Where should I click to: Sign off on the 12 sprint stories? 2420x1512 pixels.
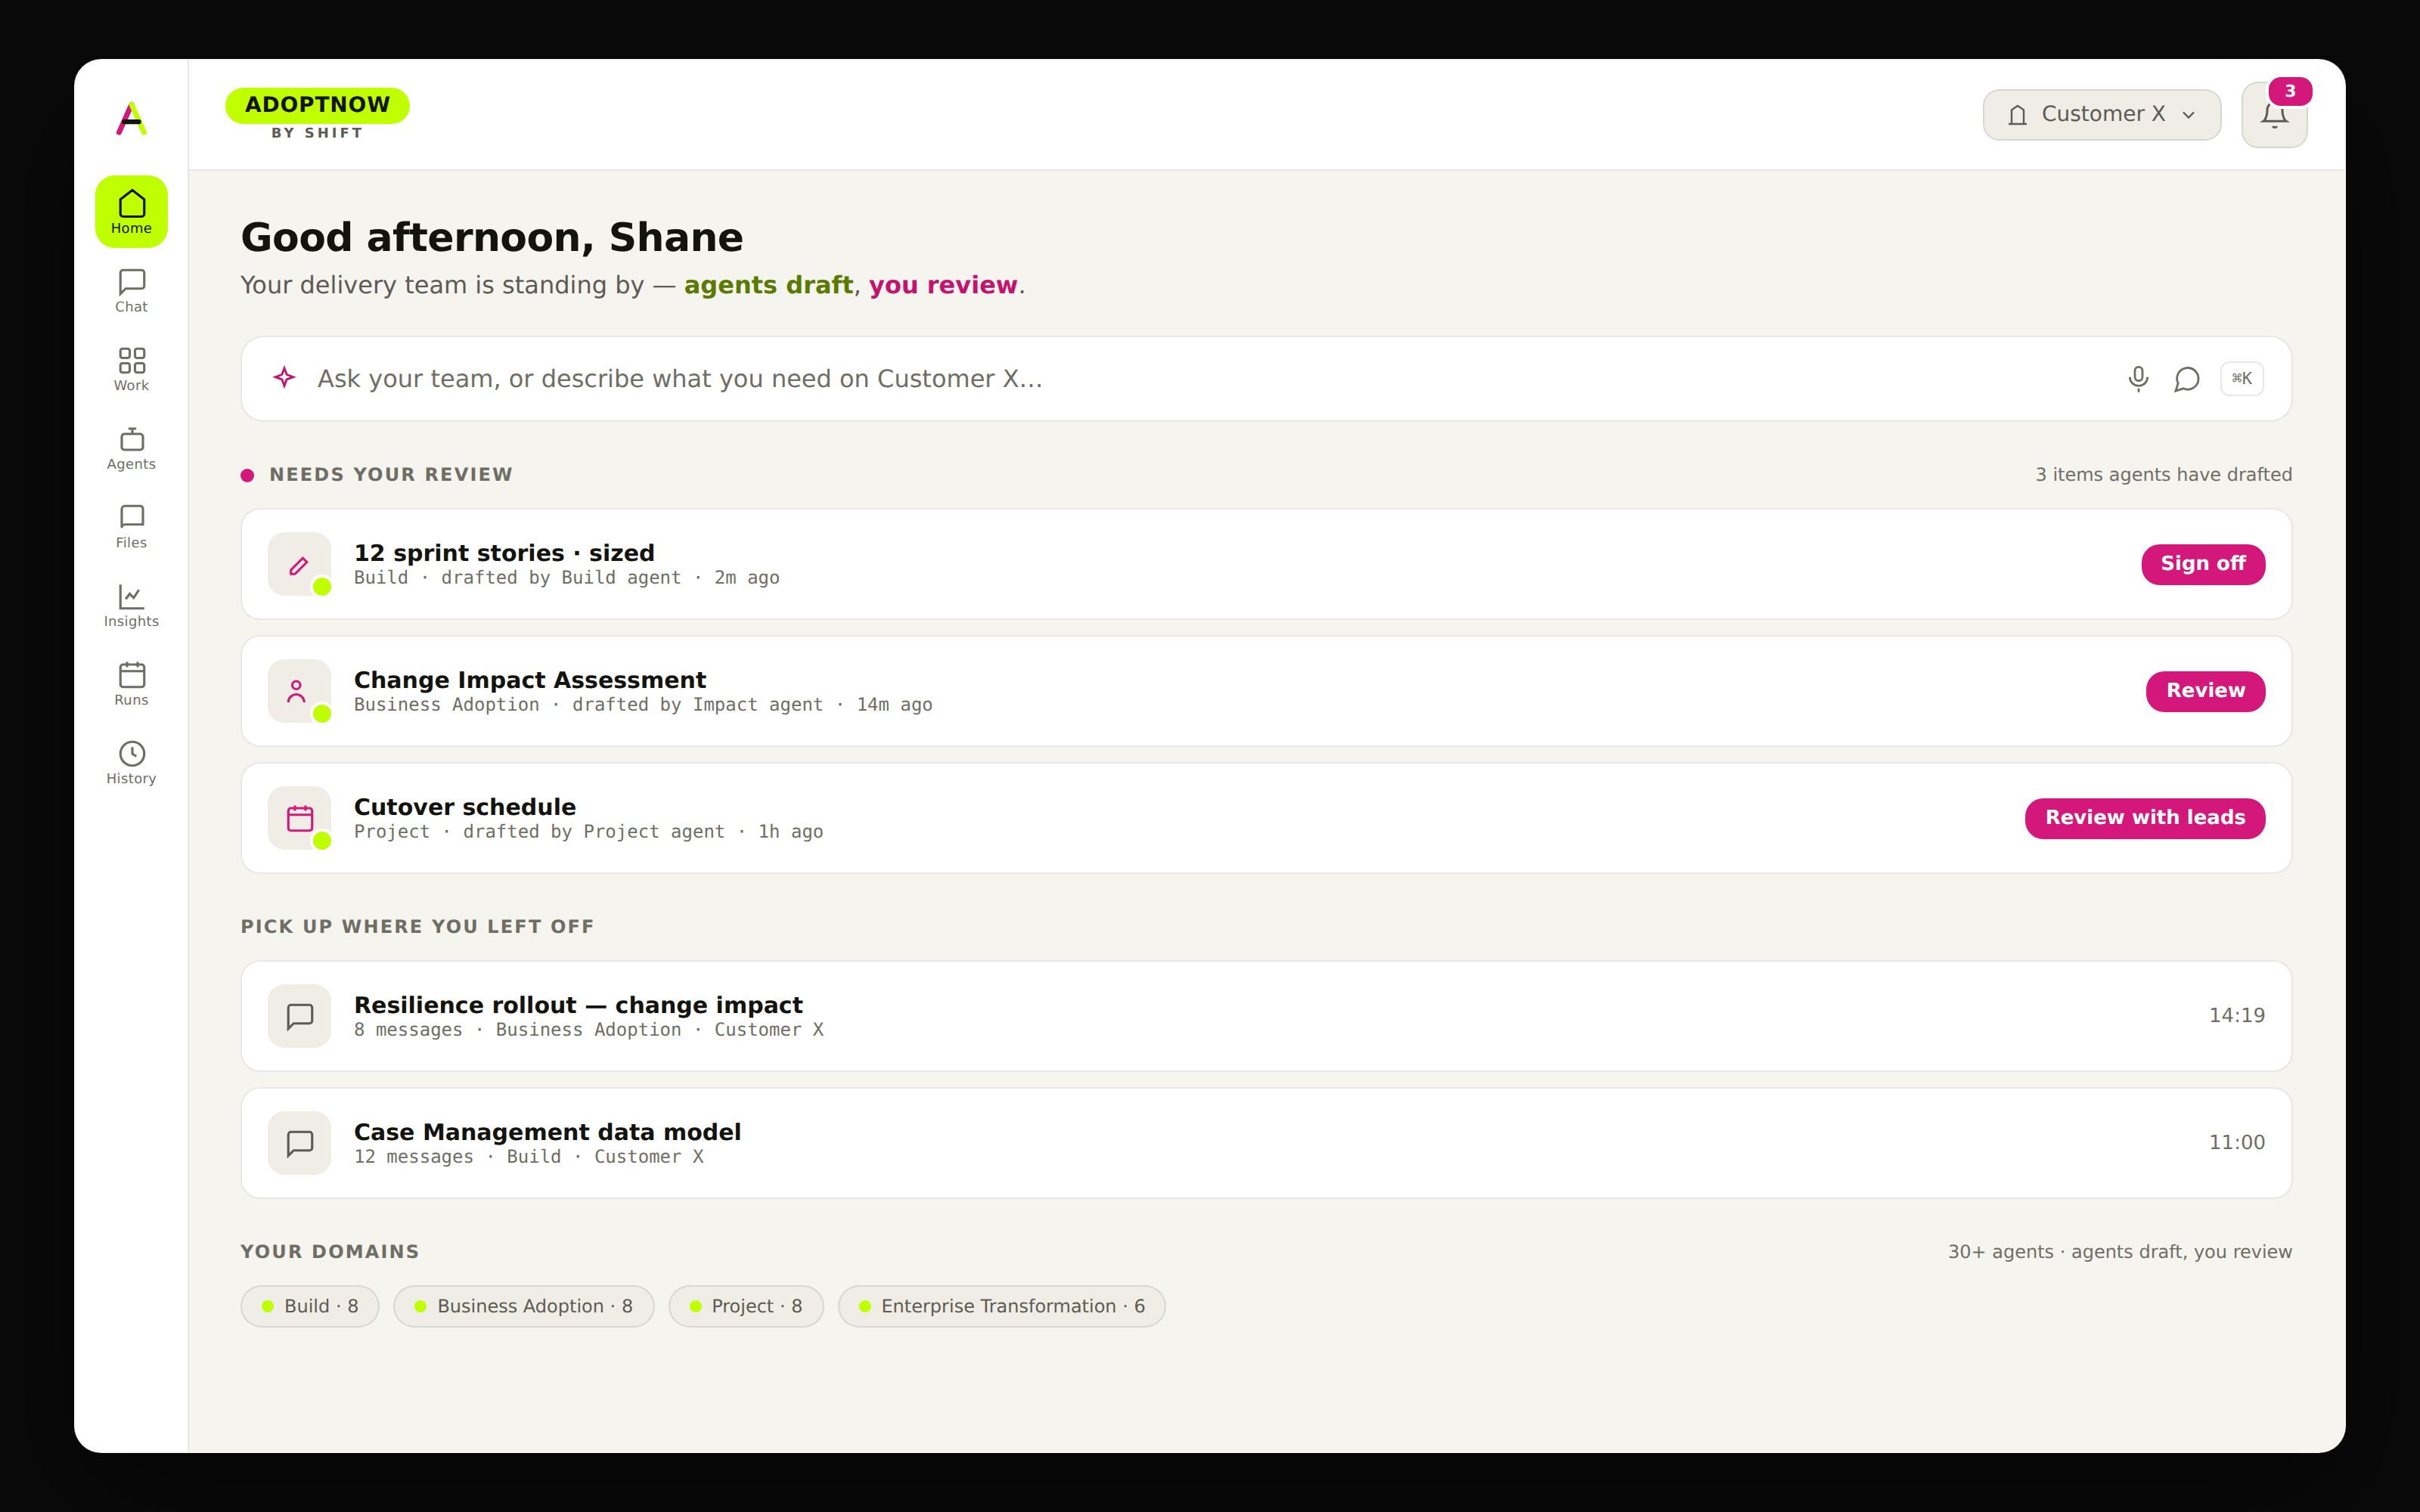(x=2203, y=564)
